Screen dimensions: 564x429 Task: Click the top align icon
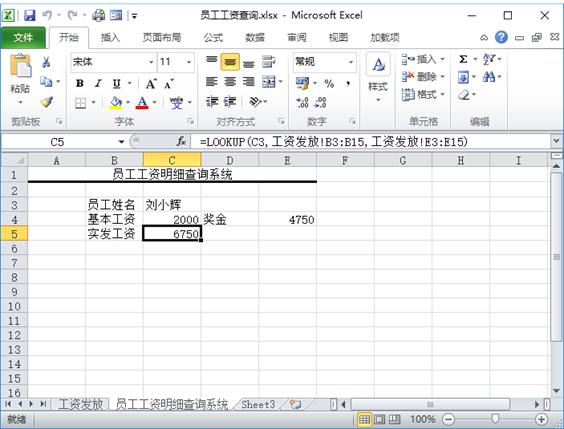point(212,61)
